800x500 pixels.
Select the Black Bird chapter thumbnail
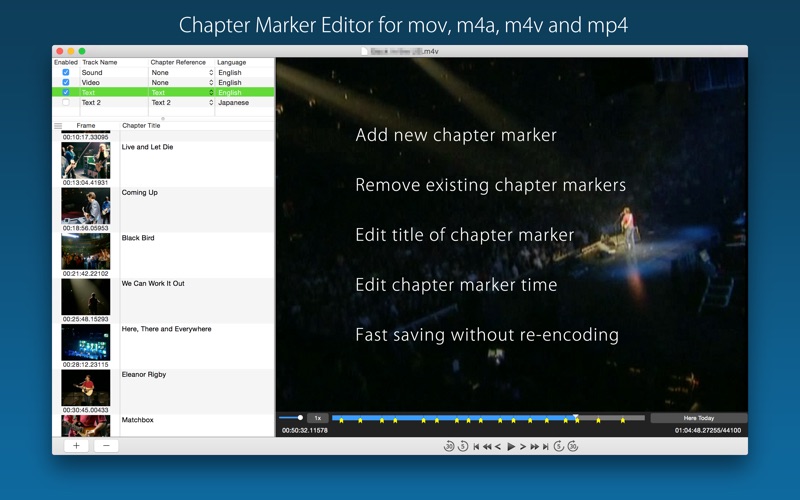(85, 251)
